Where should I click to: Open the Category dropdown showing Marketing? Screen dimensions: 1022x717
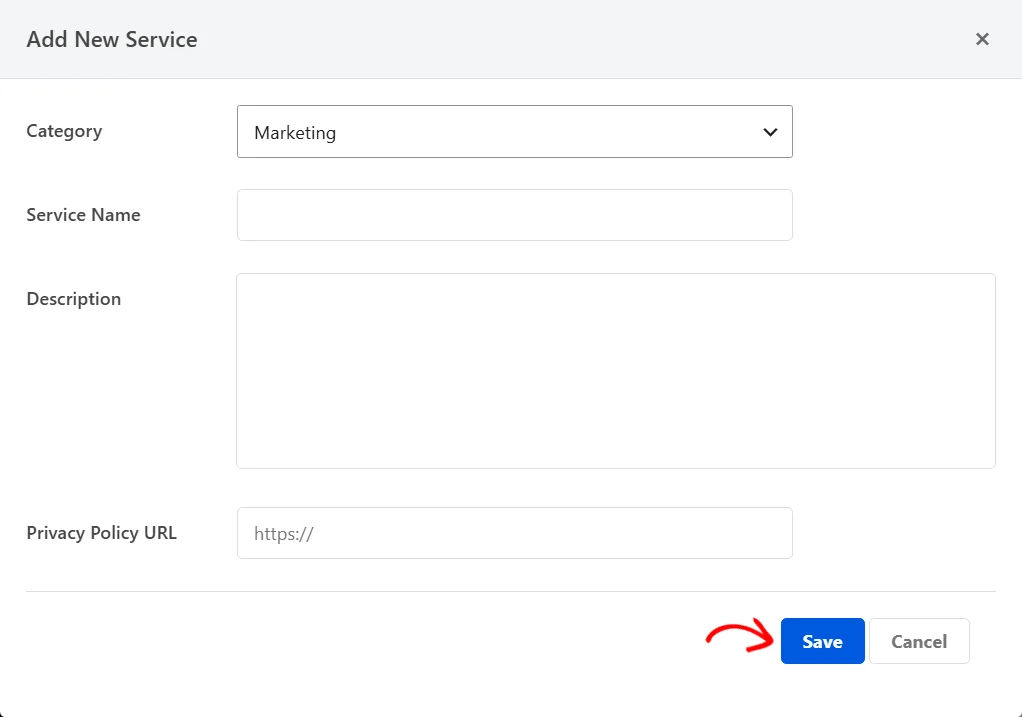click(x=515, y=132)
